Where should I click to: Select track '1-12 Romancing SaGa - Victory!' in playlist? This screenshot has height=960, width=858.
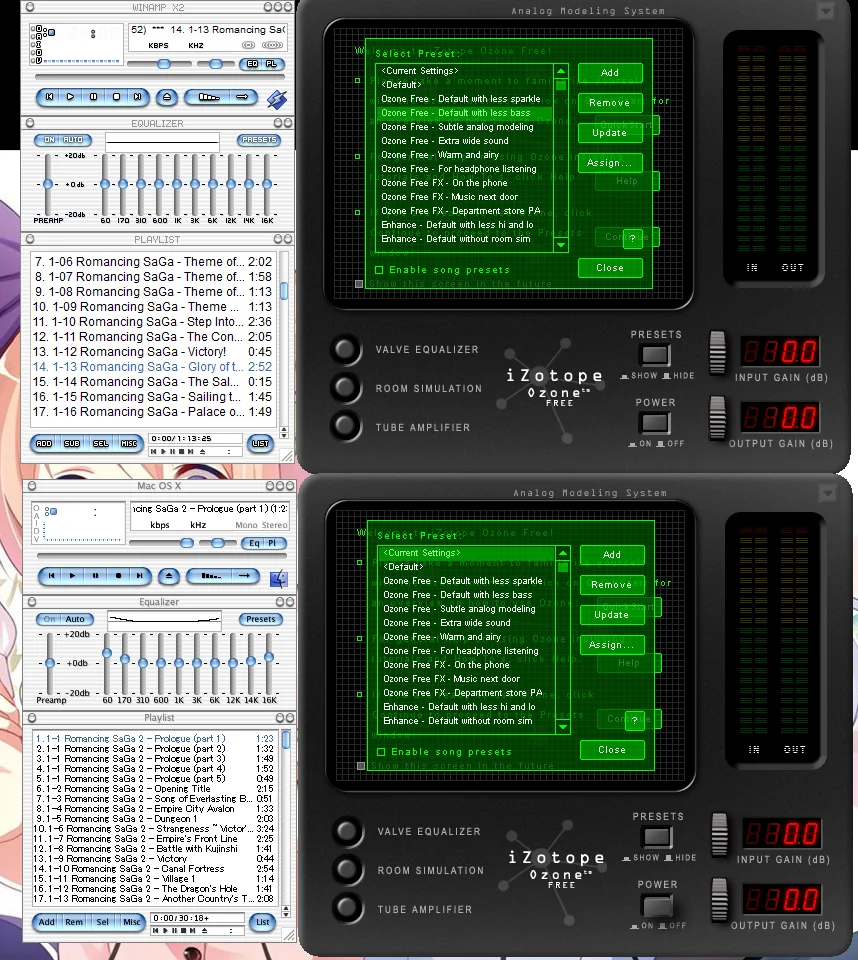(130, 352)
